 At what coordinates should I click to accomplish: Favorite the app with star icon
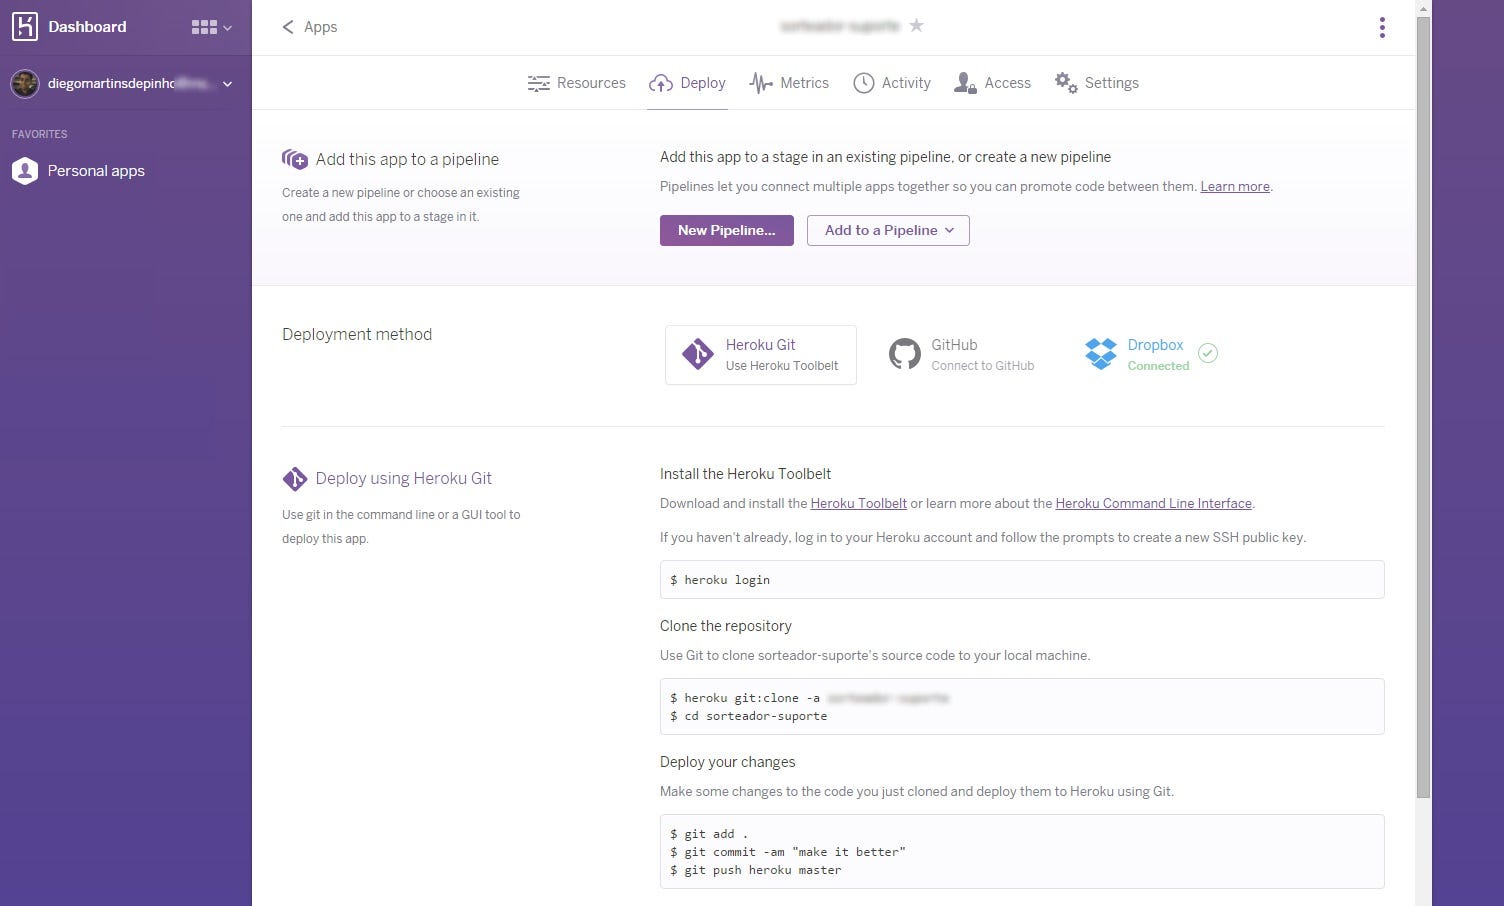click(x=916, y=26)
